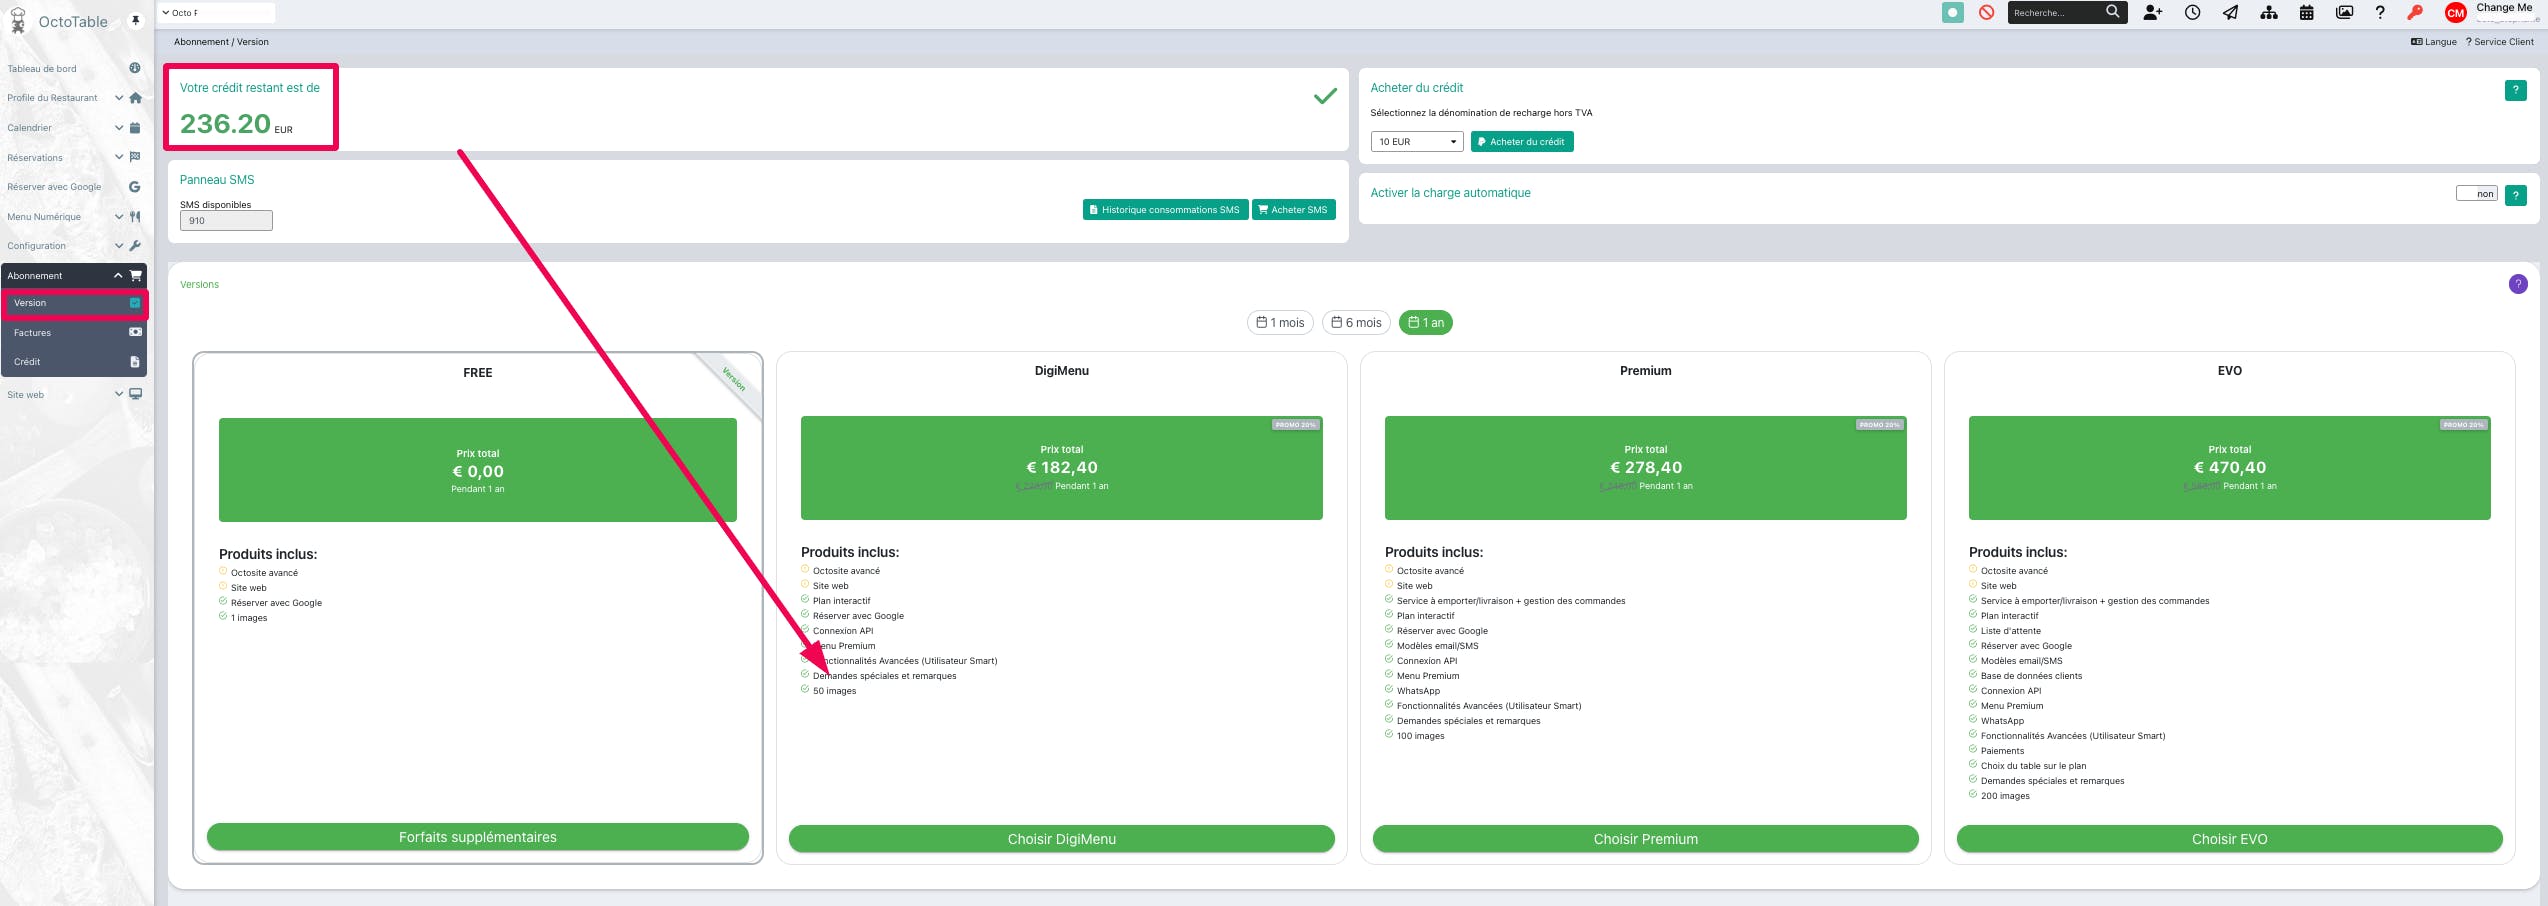
Task: Expand the Réservations chevron
Action: [x=119, y=157]
